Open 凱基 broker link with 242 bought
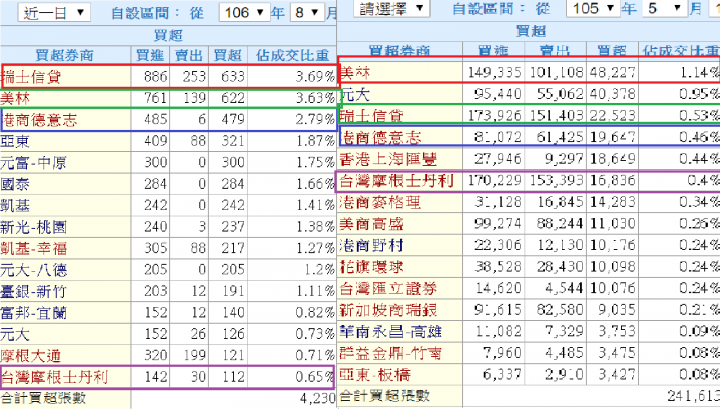Screen dimensions: 720x410 15,205
